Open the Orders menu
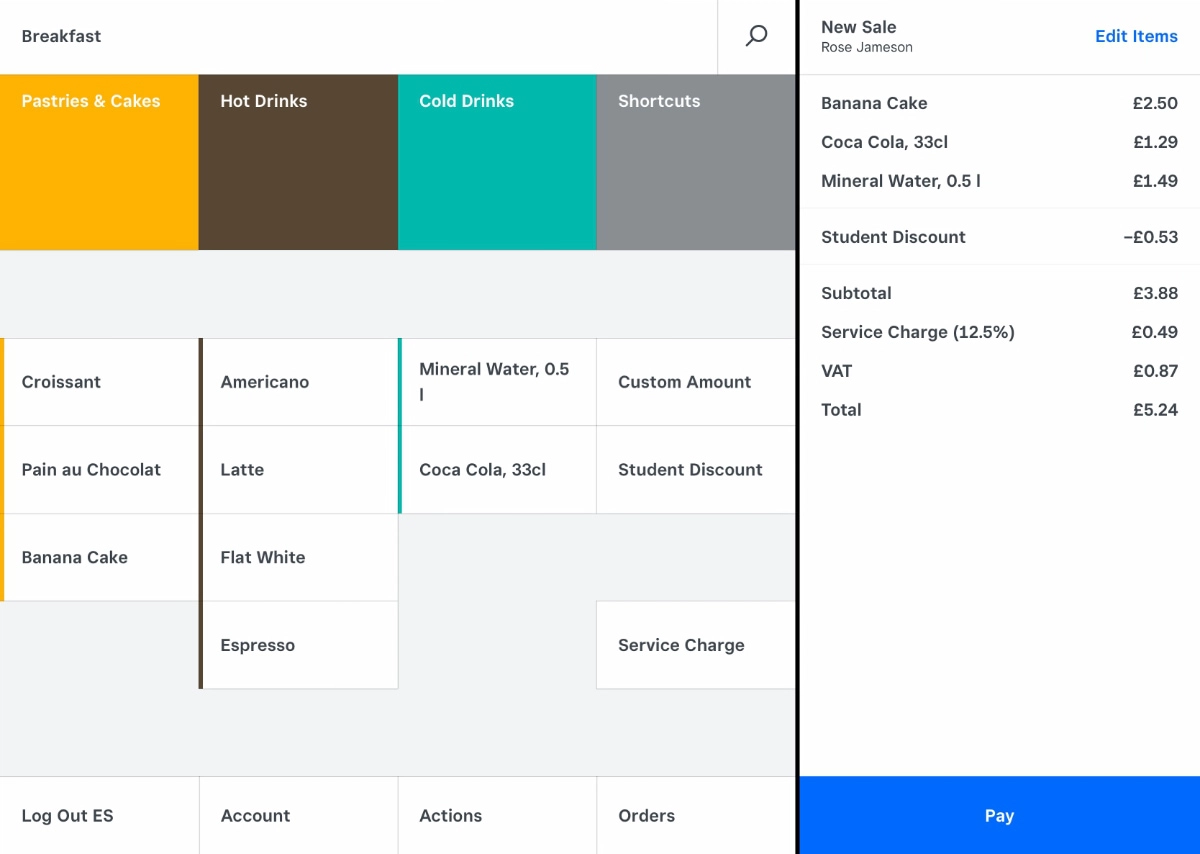 tap(696, 816)
